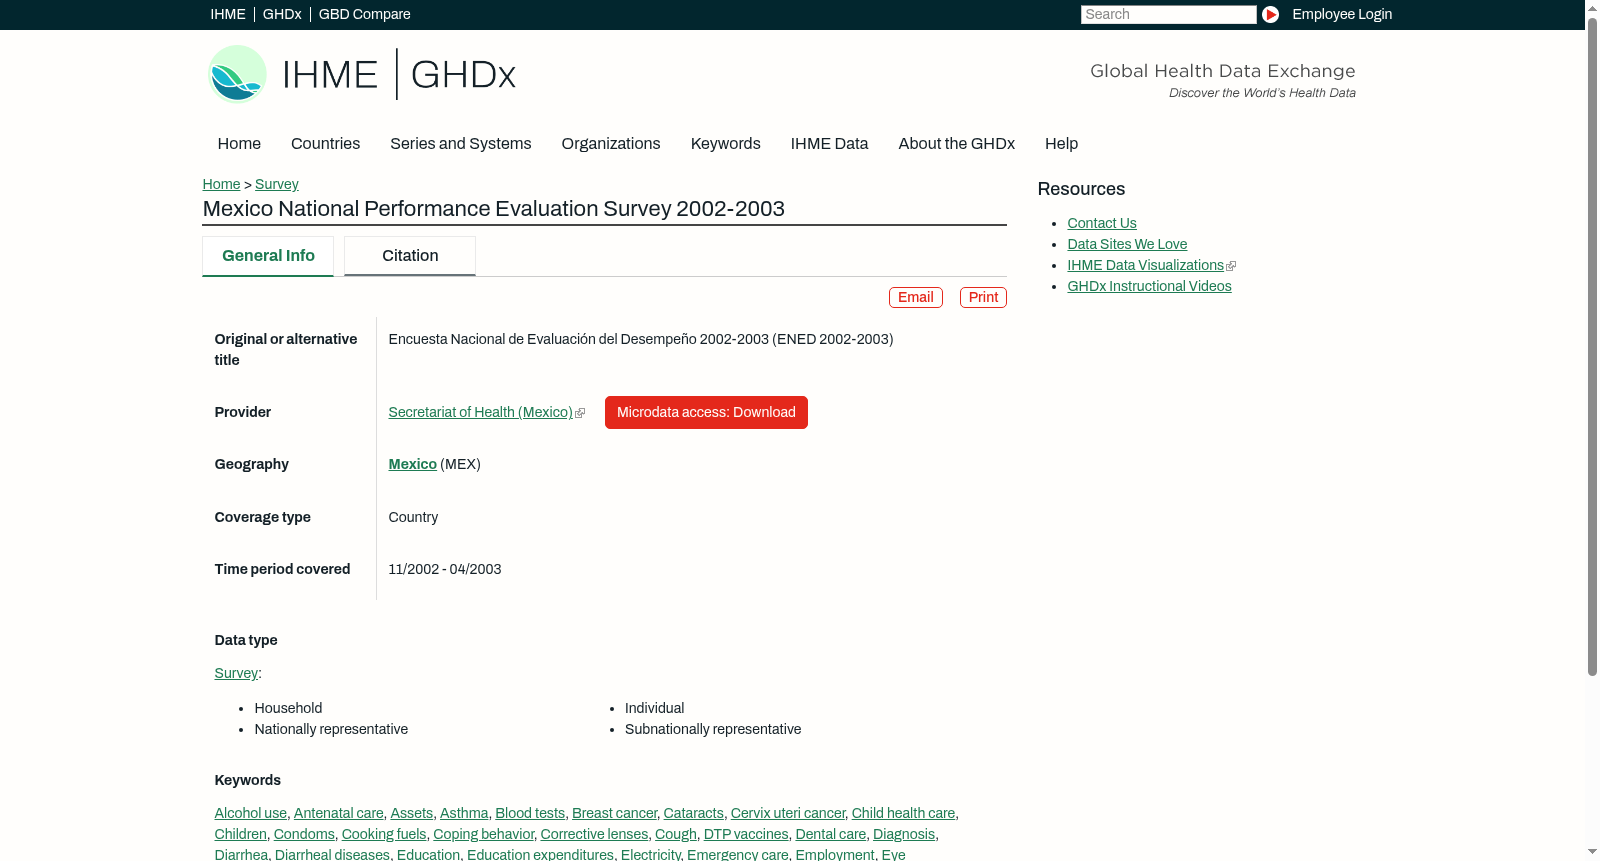Click the scrollbar up arrow

(1592, 7)
